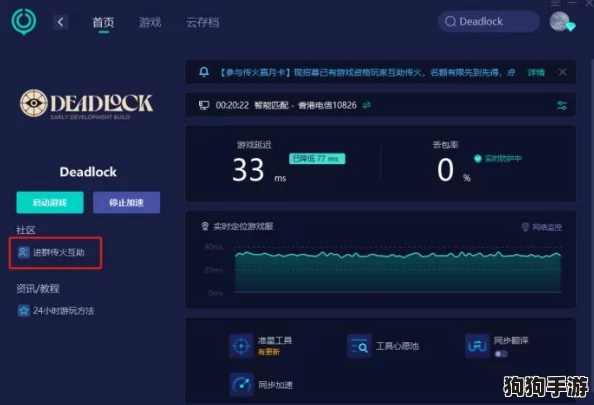Click the Deadlock game logo
This screenshot has width=594, height=405.
86,104
